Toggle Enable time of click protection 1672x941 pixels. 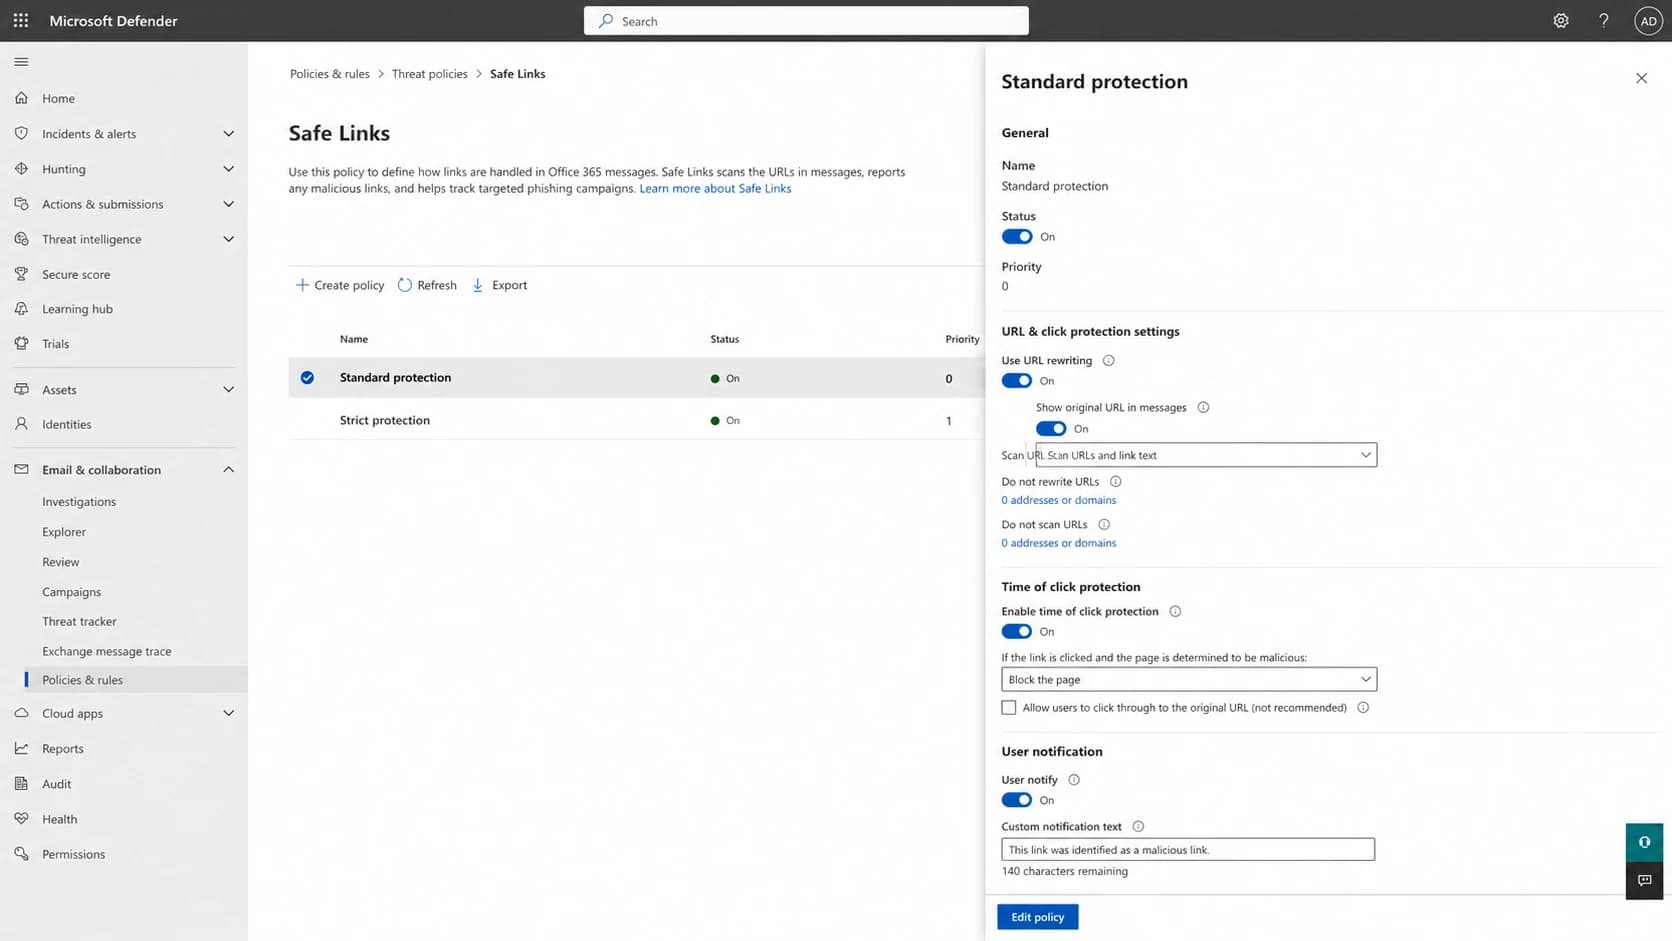click(x=1017, y=632)
